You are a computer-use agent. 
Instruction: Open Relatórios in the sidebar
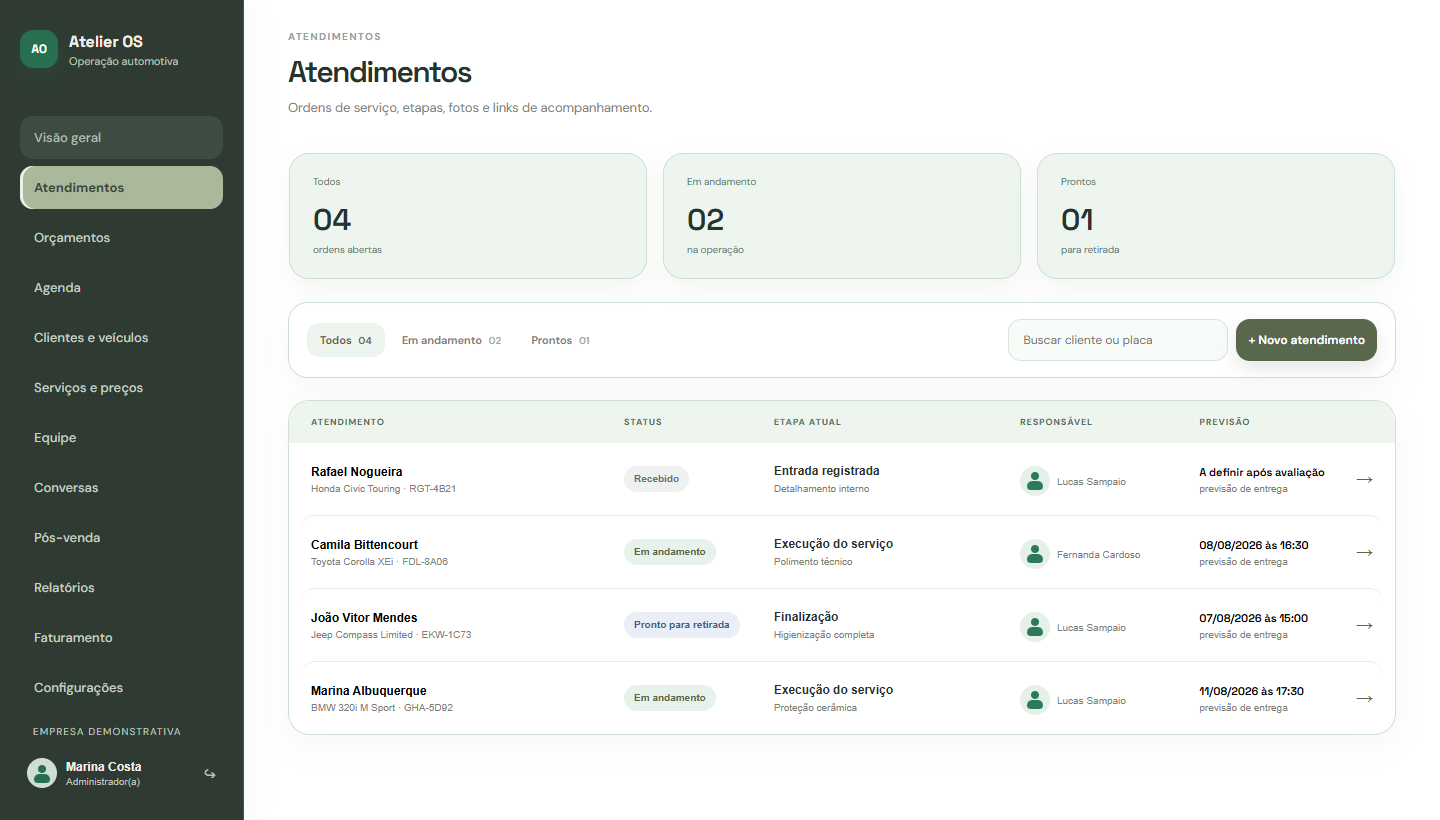[121, 587]
